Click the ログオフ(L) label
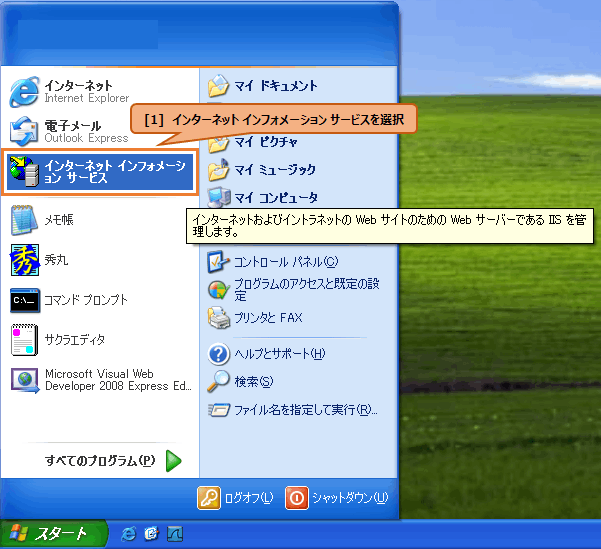 coord(249,498)
